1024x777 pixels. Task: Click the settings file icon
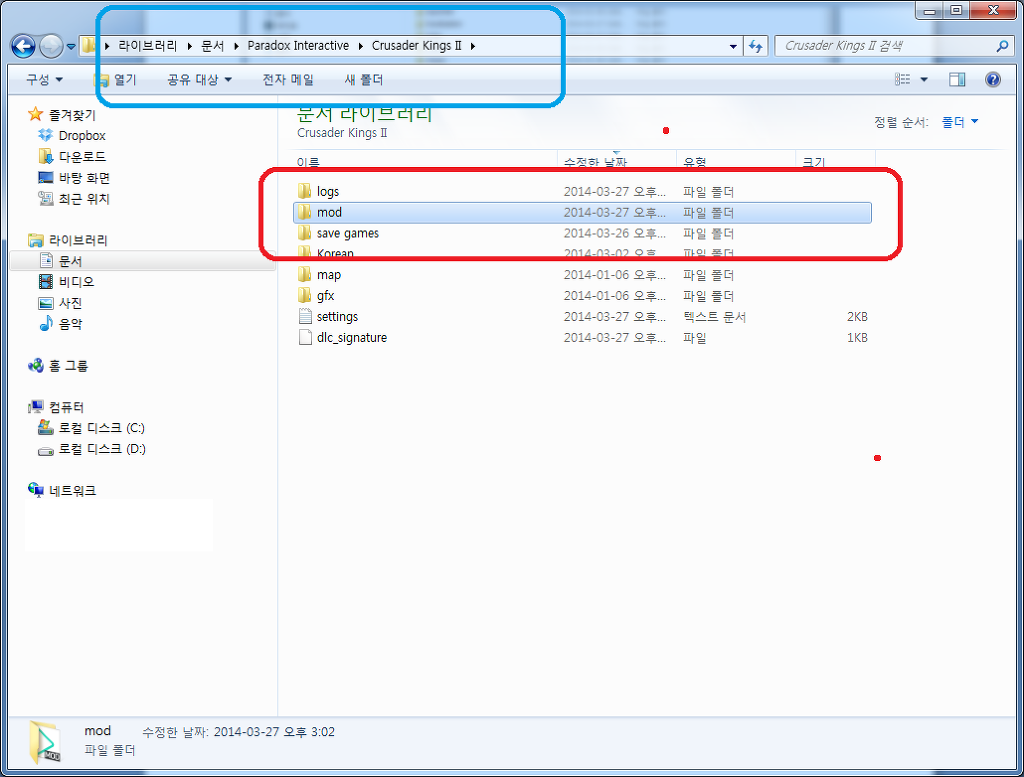[305, 316]
